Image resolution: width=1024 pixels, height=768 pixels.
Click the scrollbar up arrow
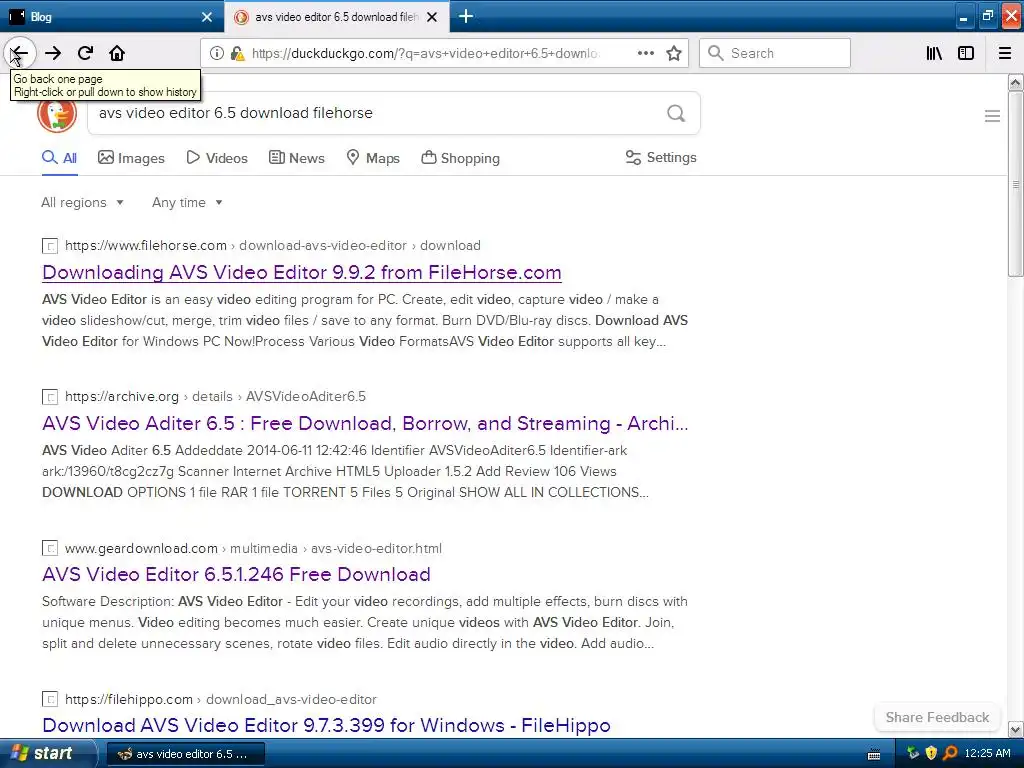point(1015,82)
